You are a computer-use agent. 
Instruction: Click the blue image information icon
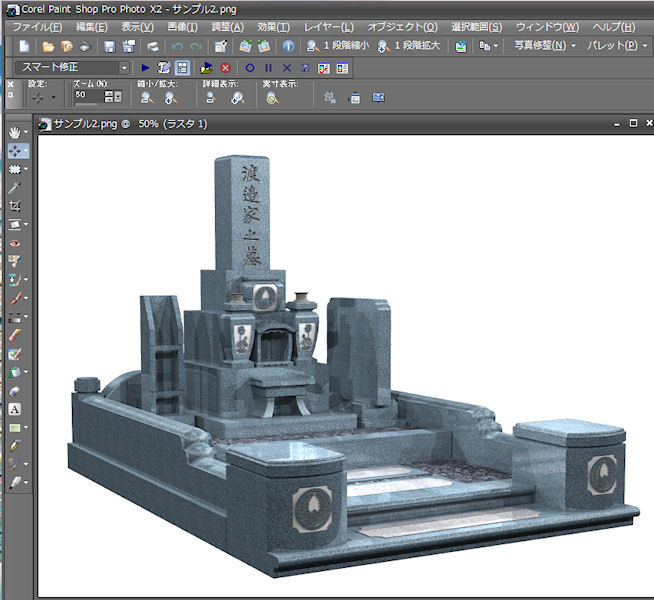pos(288,46)
